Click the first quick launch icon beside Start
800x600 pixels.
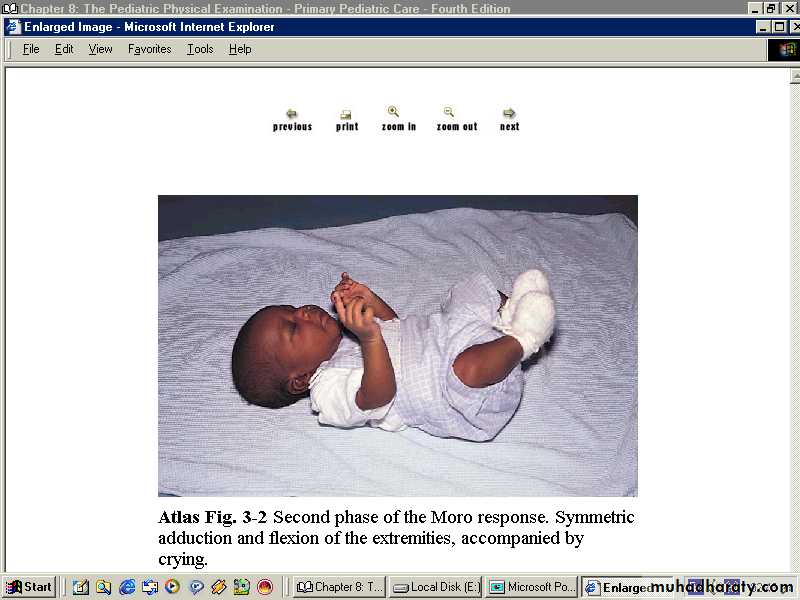tap(81, 587)
